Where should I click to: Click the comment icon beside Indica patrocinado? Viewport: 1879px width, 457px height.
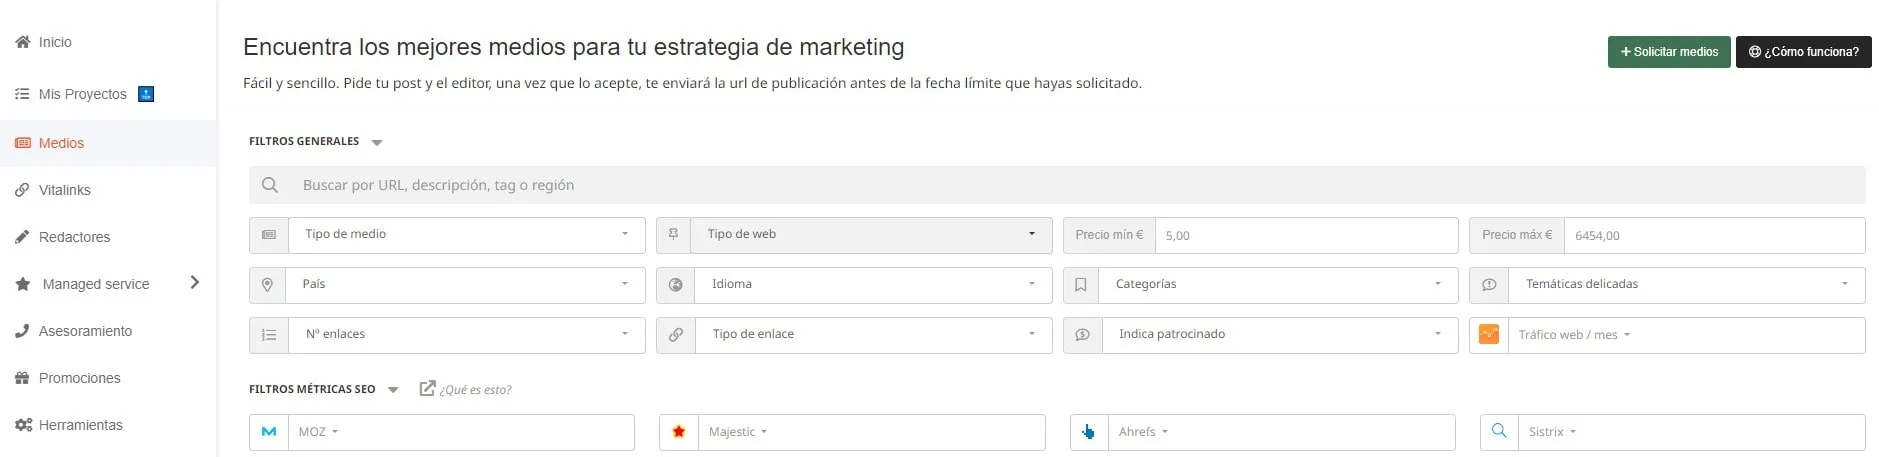pyautogui.click(x=1082, y=335)
